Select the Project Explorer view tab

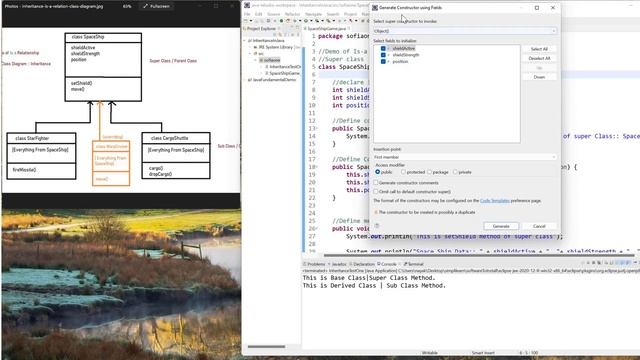point(261,29)
